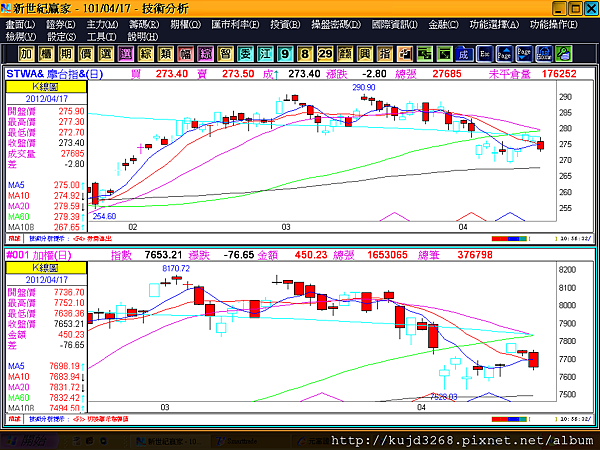Click the 290.90 high label on chart
The height and width of the screenshot is (450, 600).
tap(364, 87)
